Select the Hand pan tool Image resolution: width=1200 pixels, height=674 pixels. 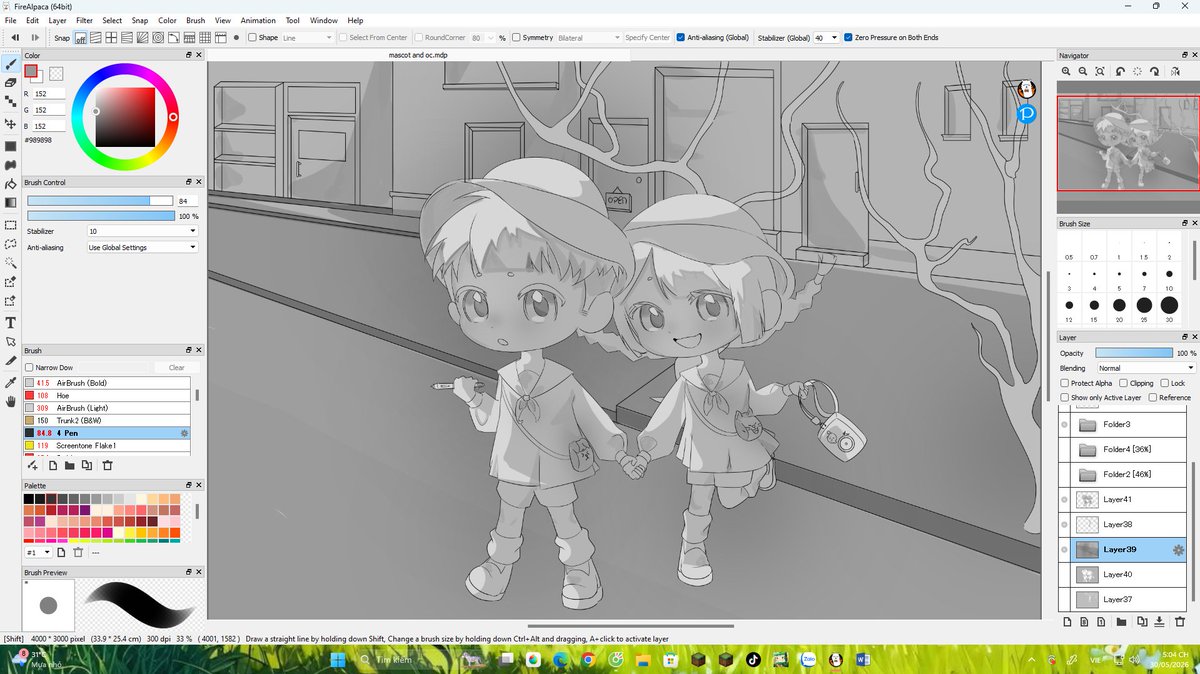pyautogui.click(x=10, y=401)
